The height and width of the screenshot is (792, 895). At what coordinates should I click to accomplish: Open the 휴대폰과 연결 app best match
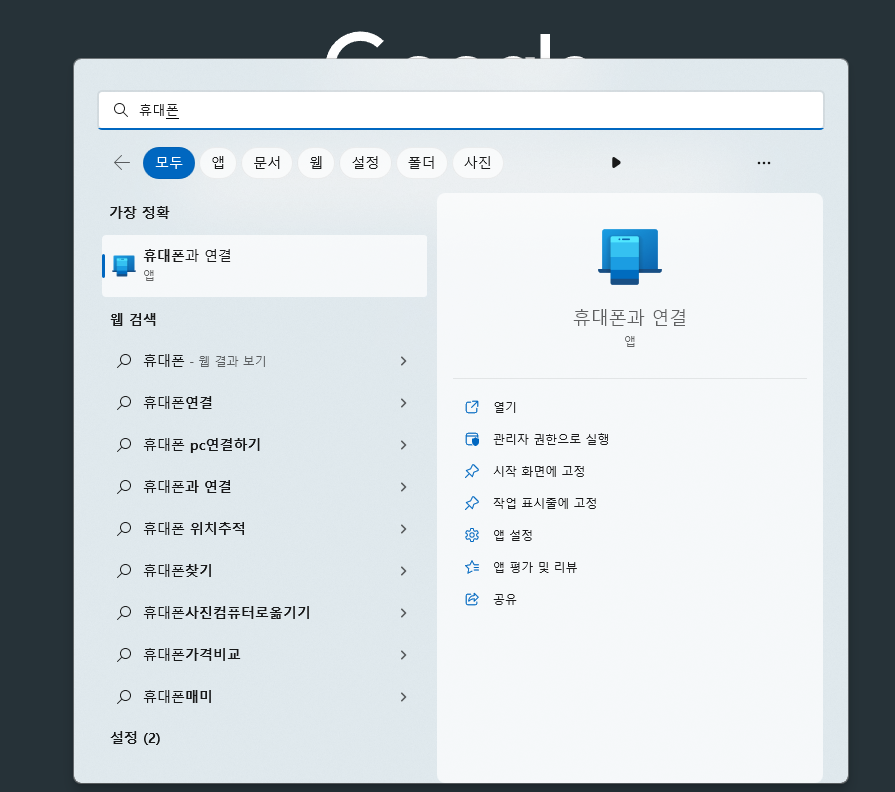pos(264,266)
